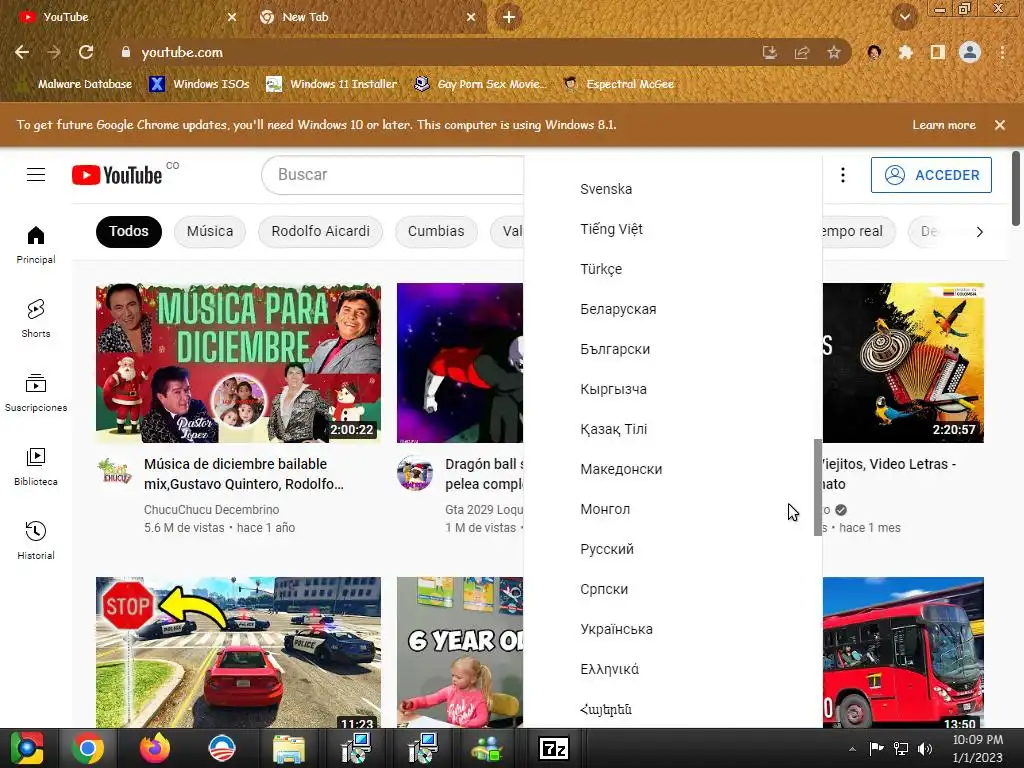Image resolution: width=1024 pixels, height=768 pixels.
Task: Open 7-Zip from the taskbar
Action: 553,748
